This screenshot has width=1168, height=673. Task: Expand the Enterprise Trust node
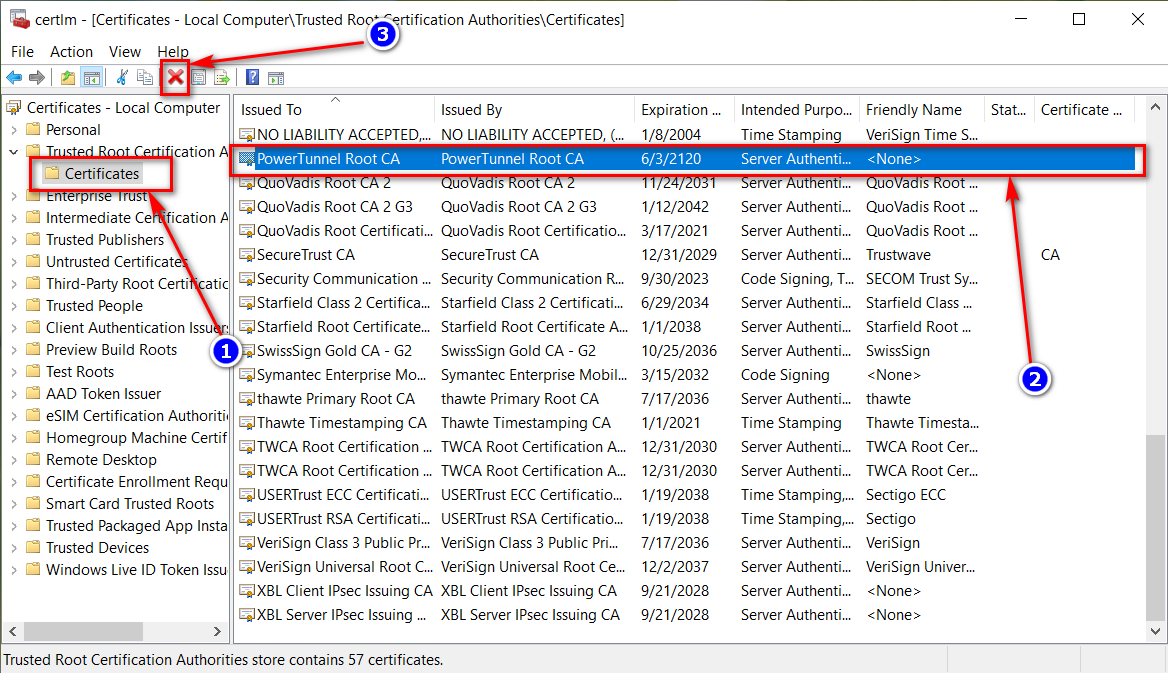tap(13, 196)
